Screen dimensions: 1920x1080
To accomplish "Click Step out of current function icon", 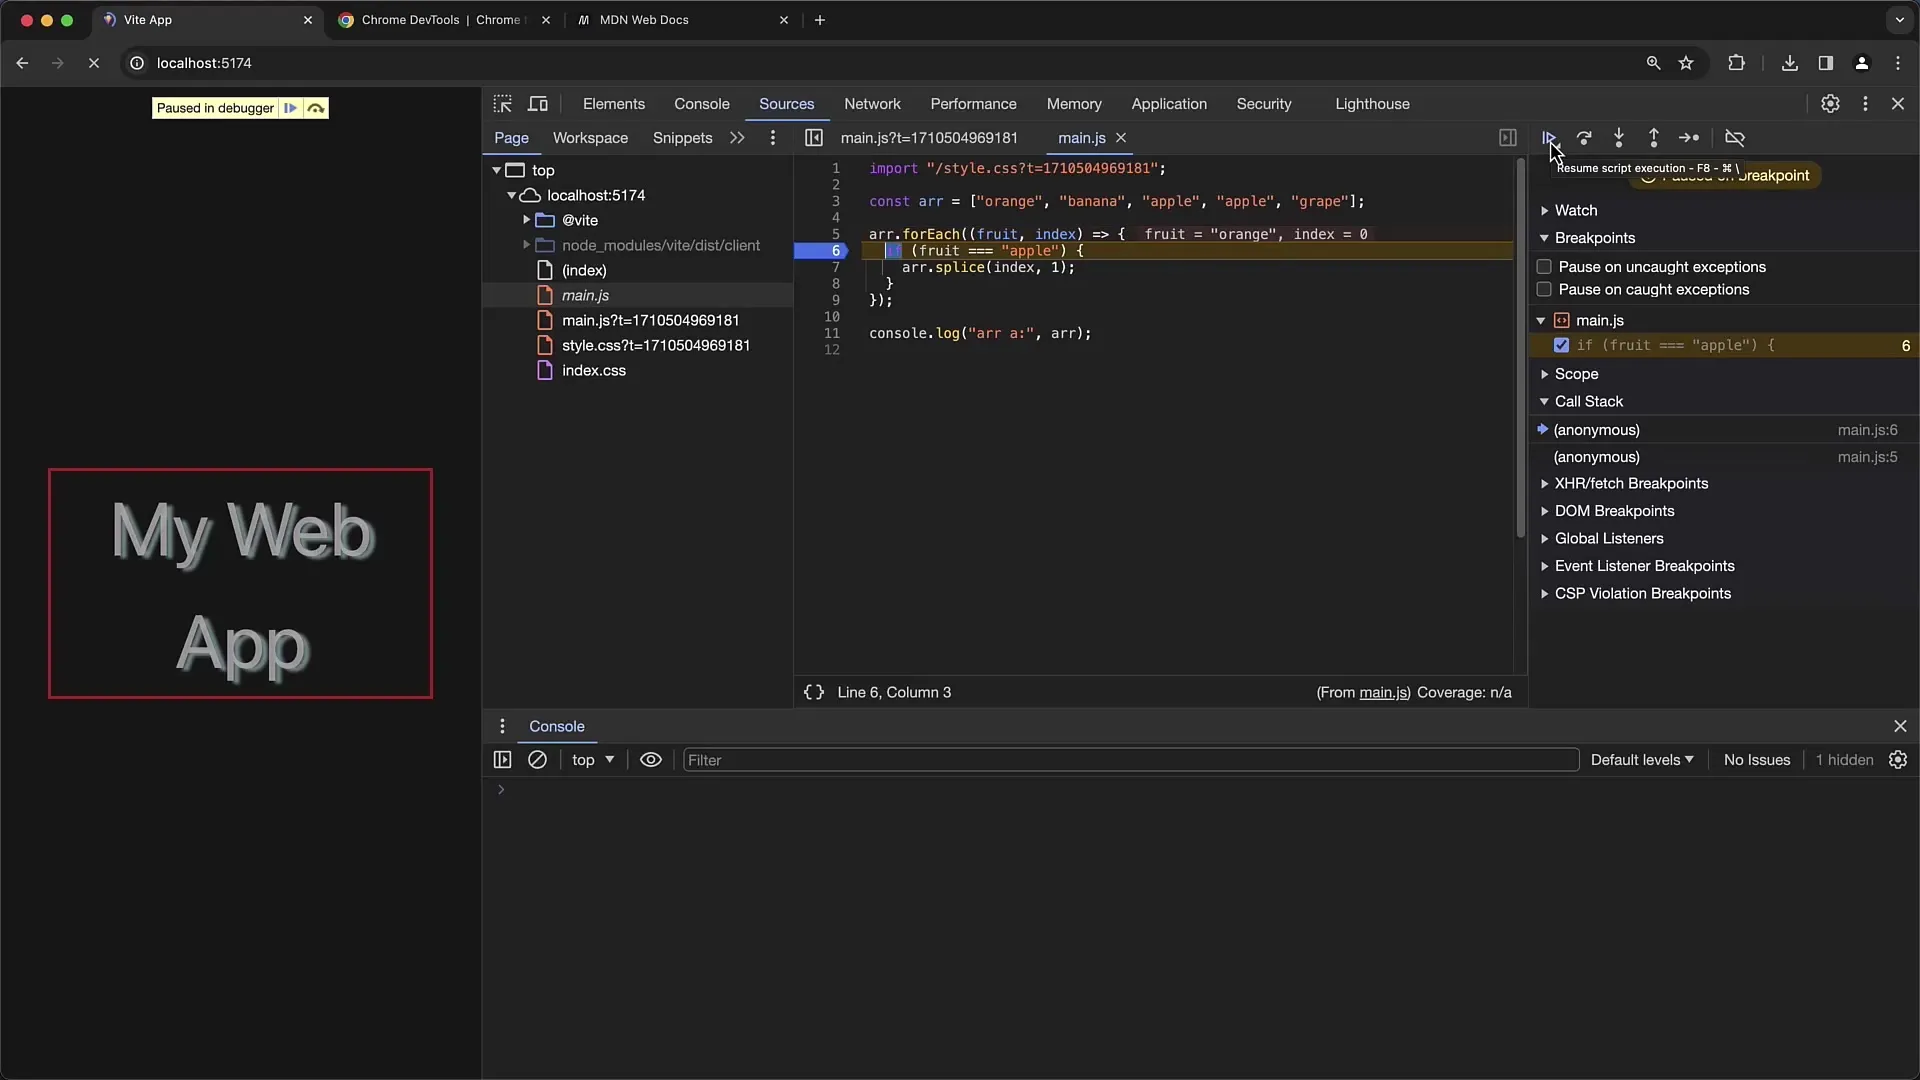I will tap(1654, 138).
